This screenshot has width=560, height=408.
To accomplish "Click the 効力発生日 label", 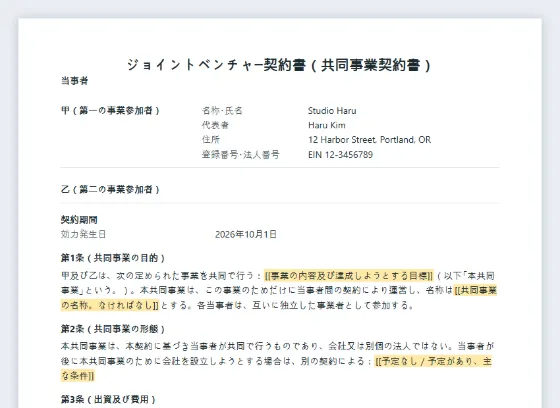I will pos(83,234).
